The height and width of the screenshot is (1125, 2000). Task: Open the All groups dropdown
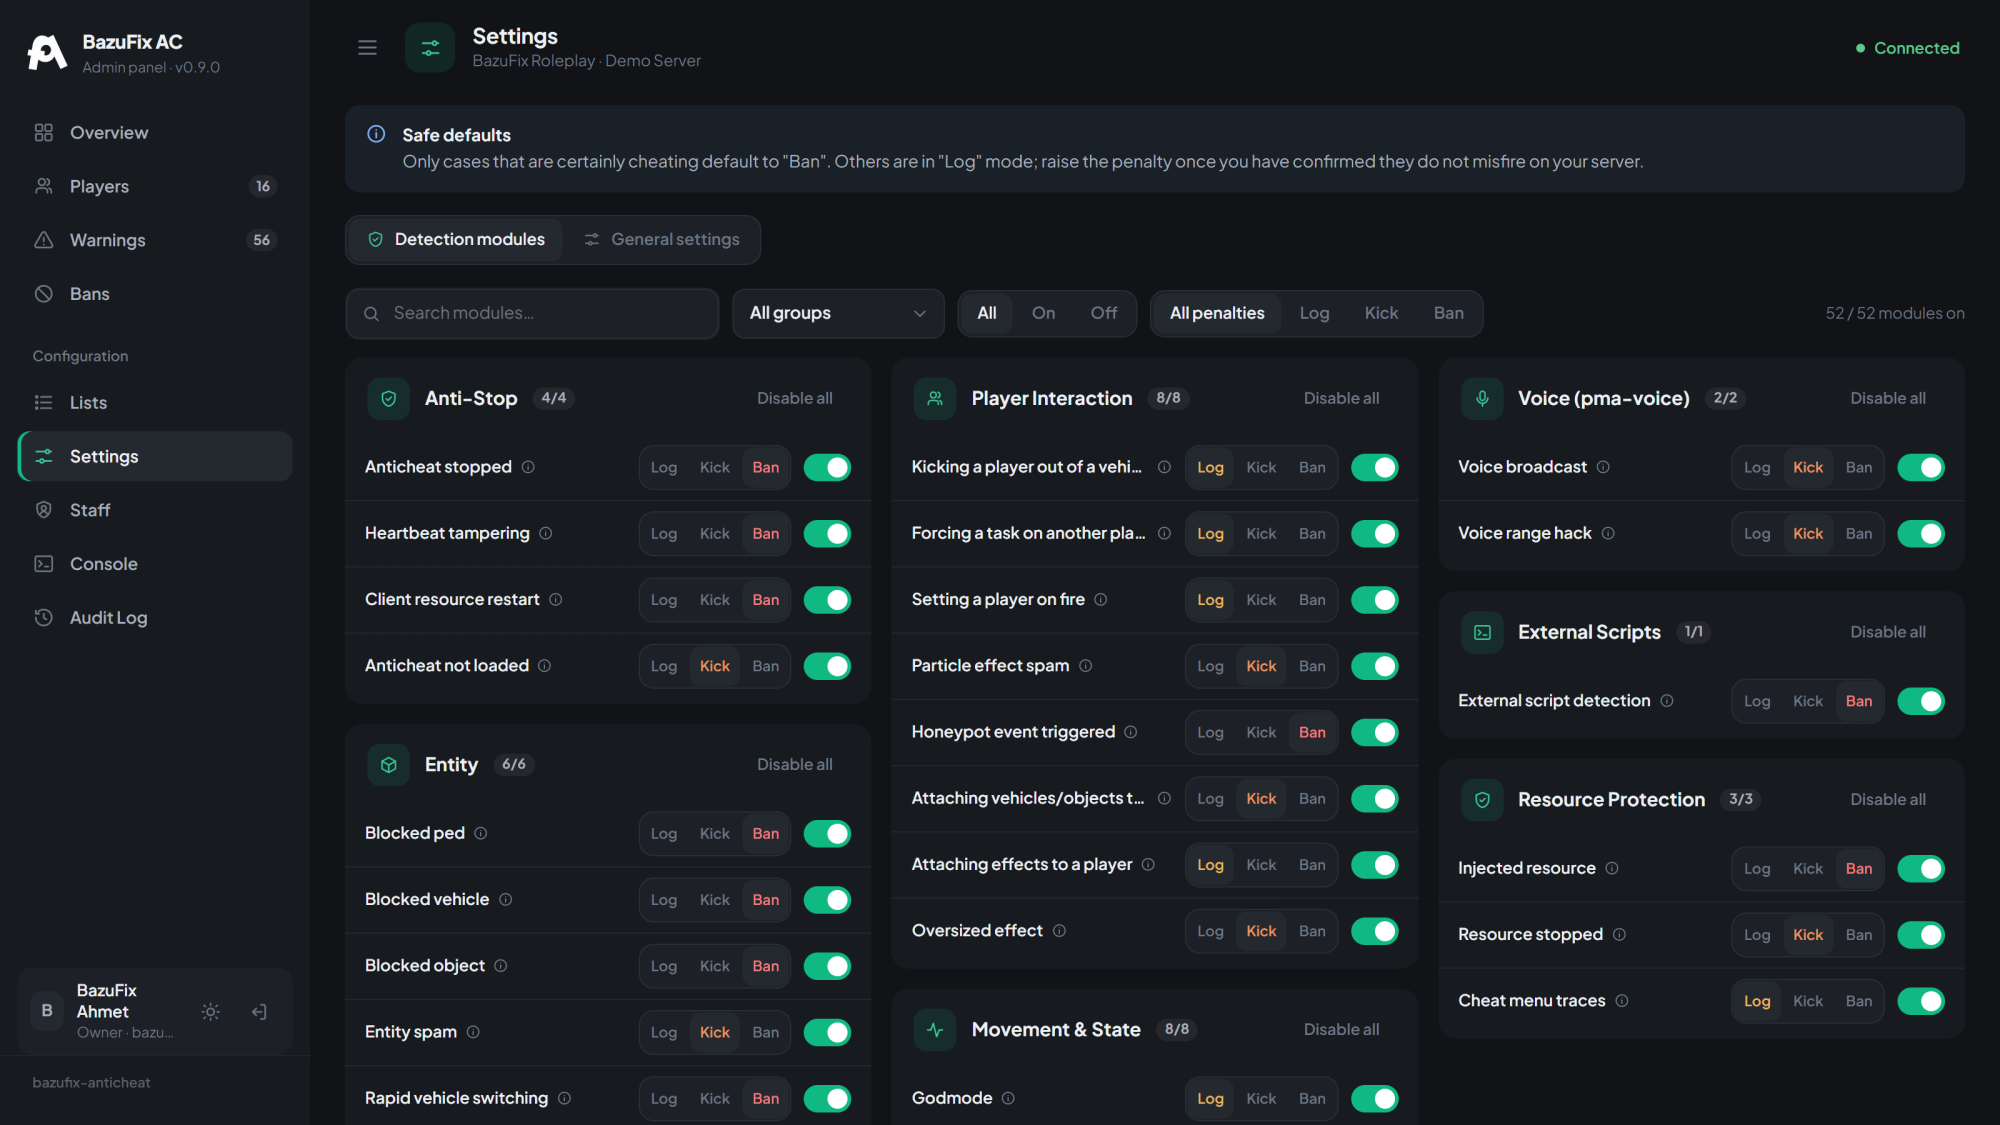point(838,313)
